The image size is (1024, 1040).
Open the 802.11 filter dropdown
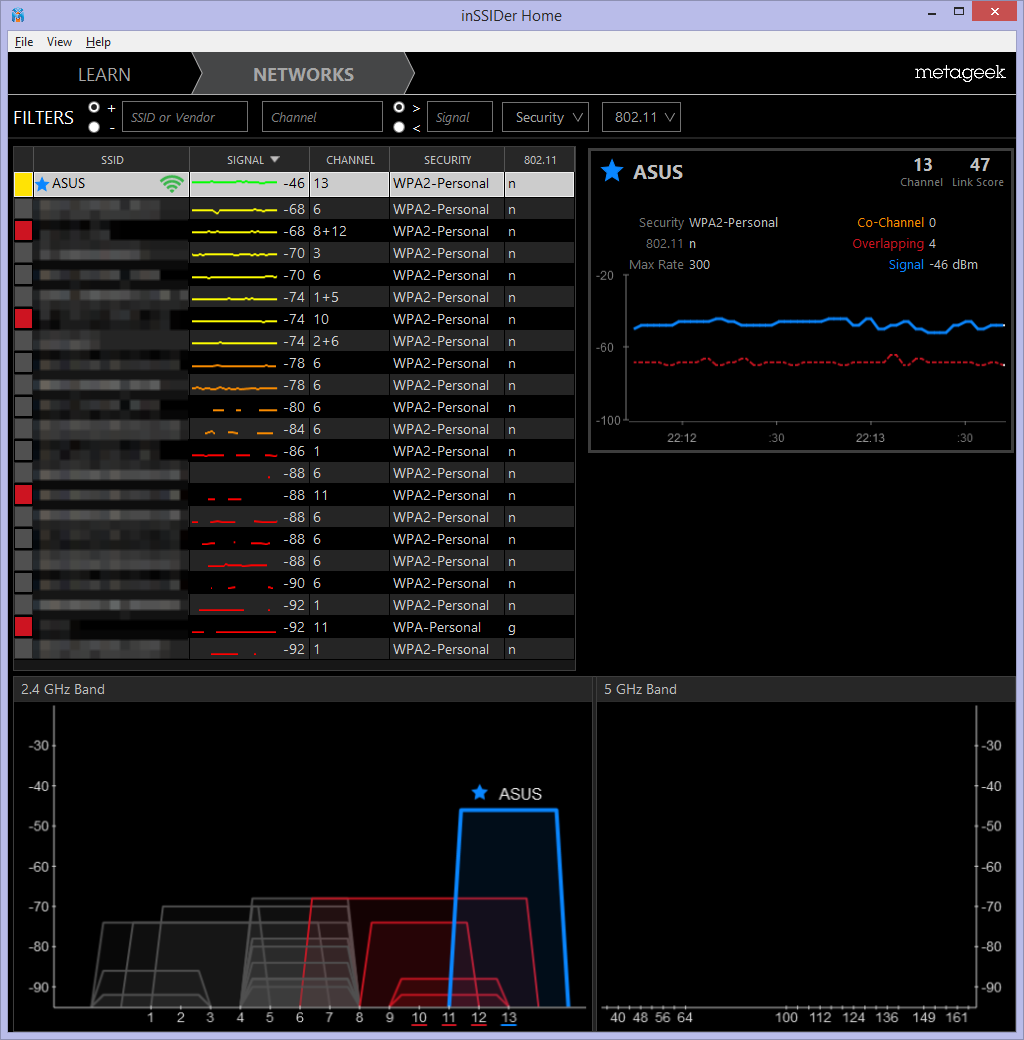pos(641,117)
